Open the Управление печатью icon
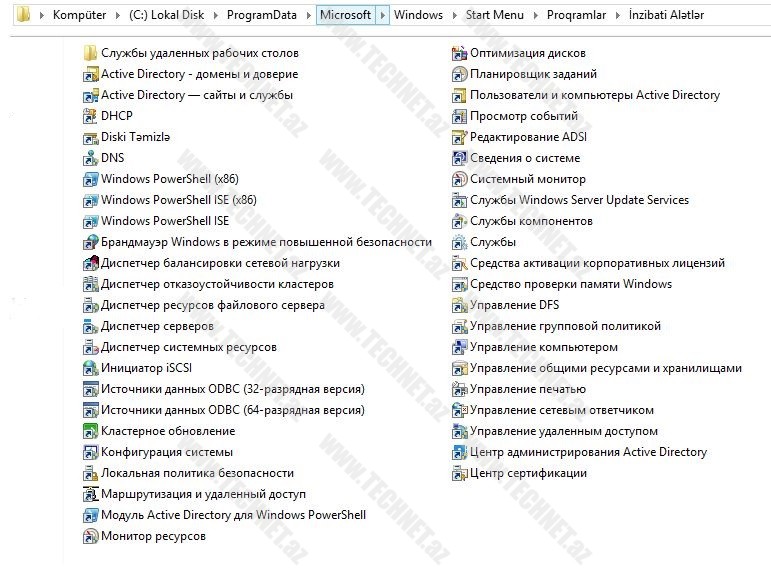Image resolution: width=771 pixels, height=569 pixels. [x=459, y=389]
